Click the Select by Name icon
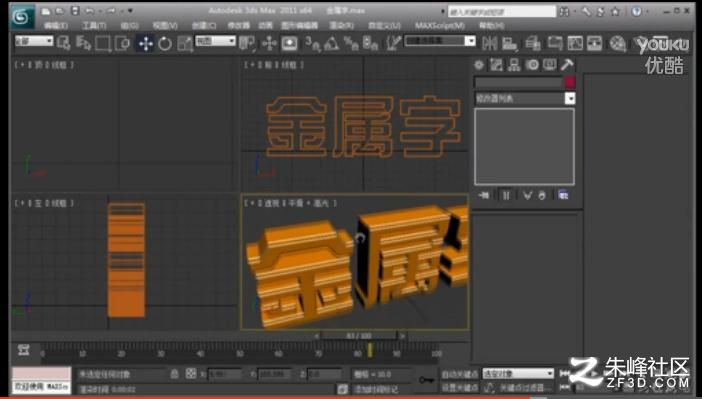The image size is (702, 399). [83, 43]
